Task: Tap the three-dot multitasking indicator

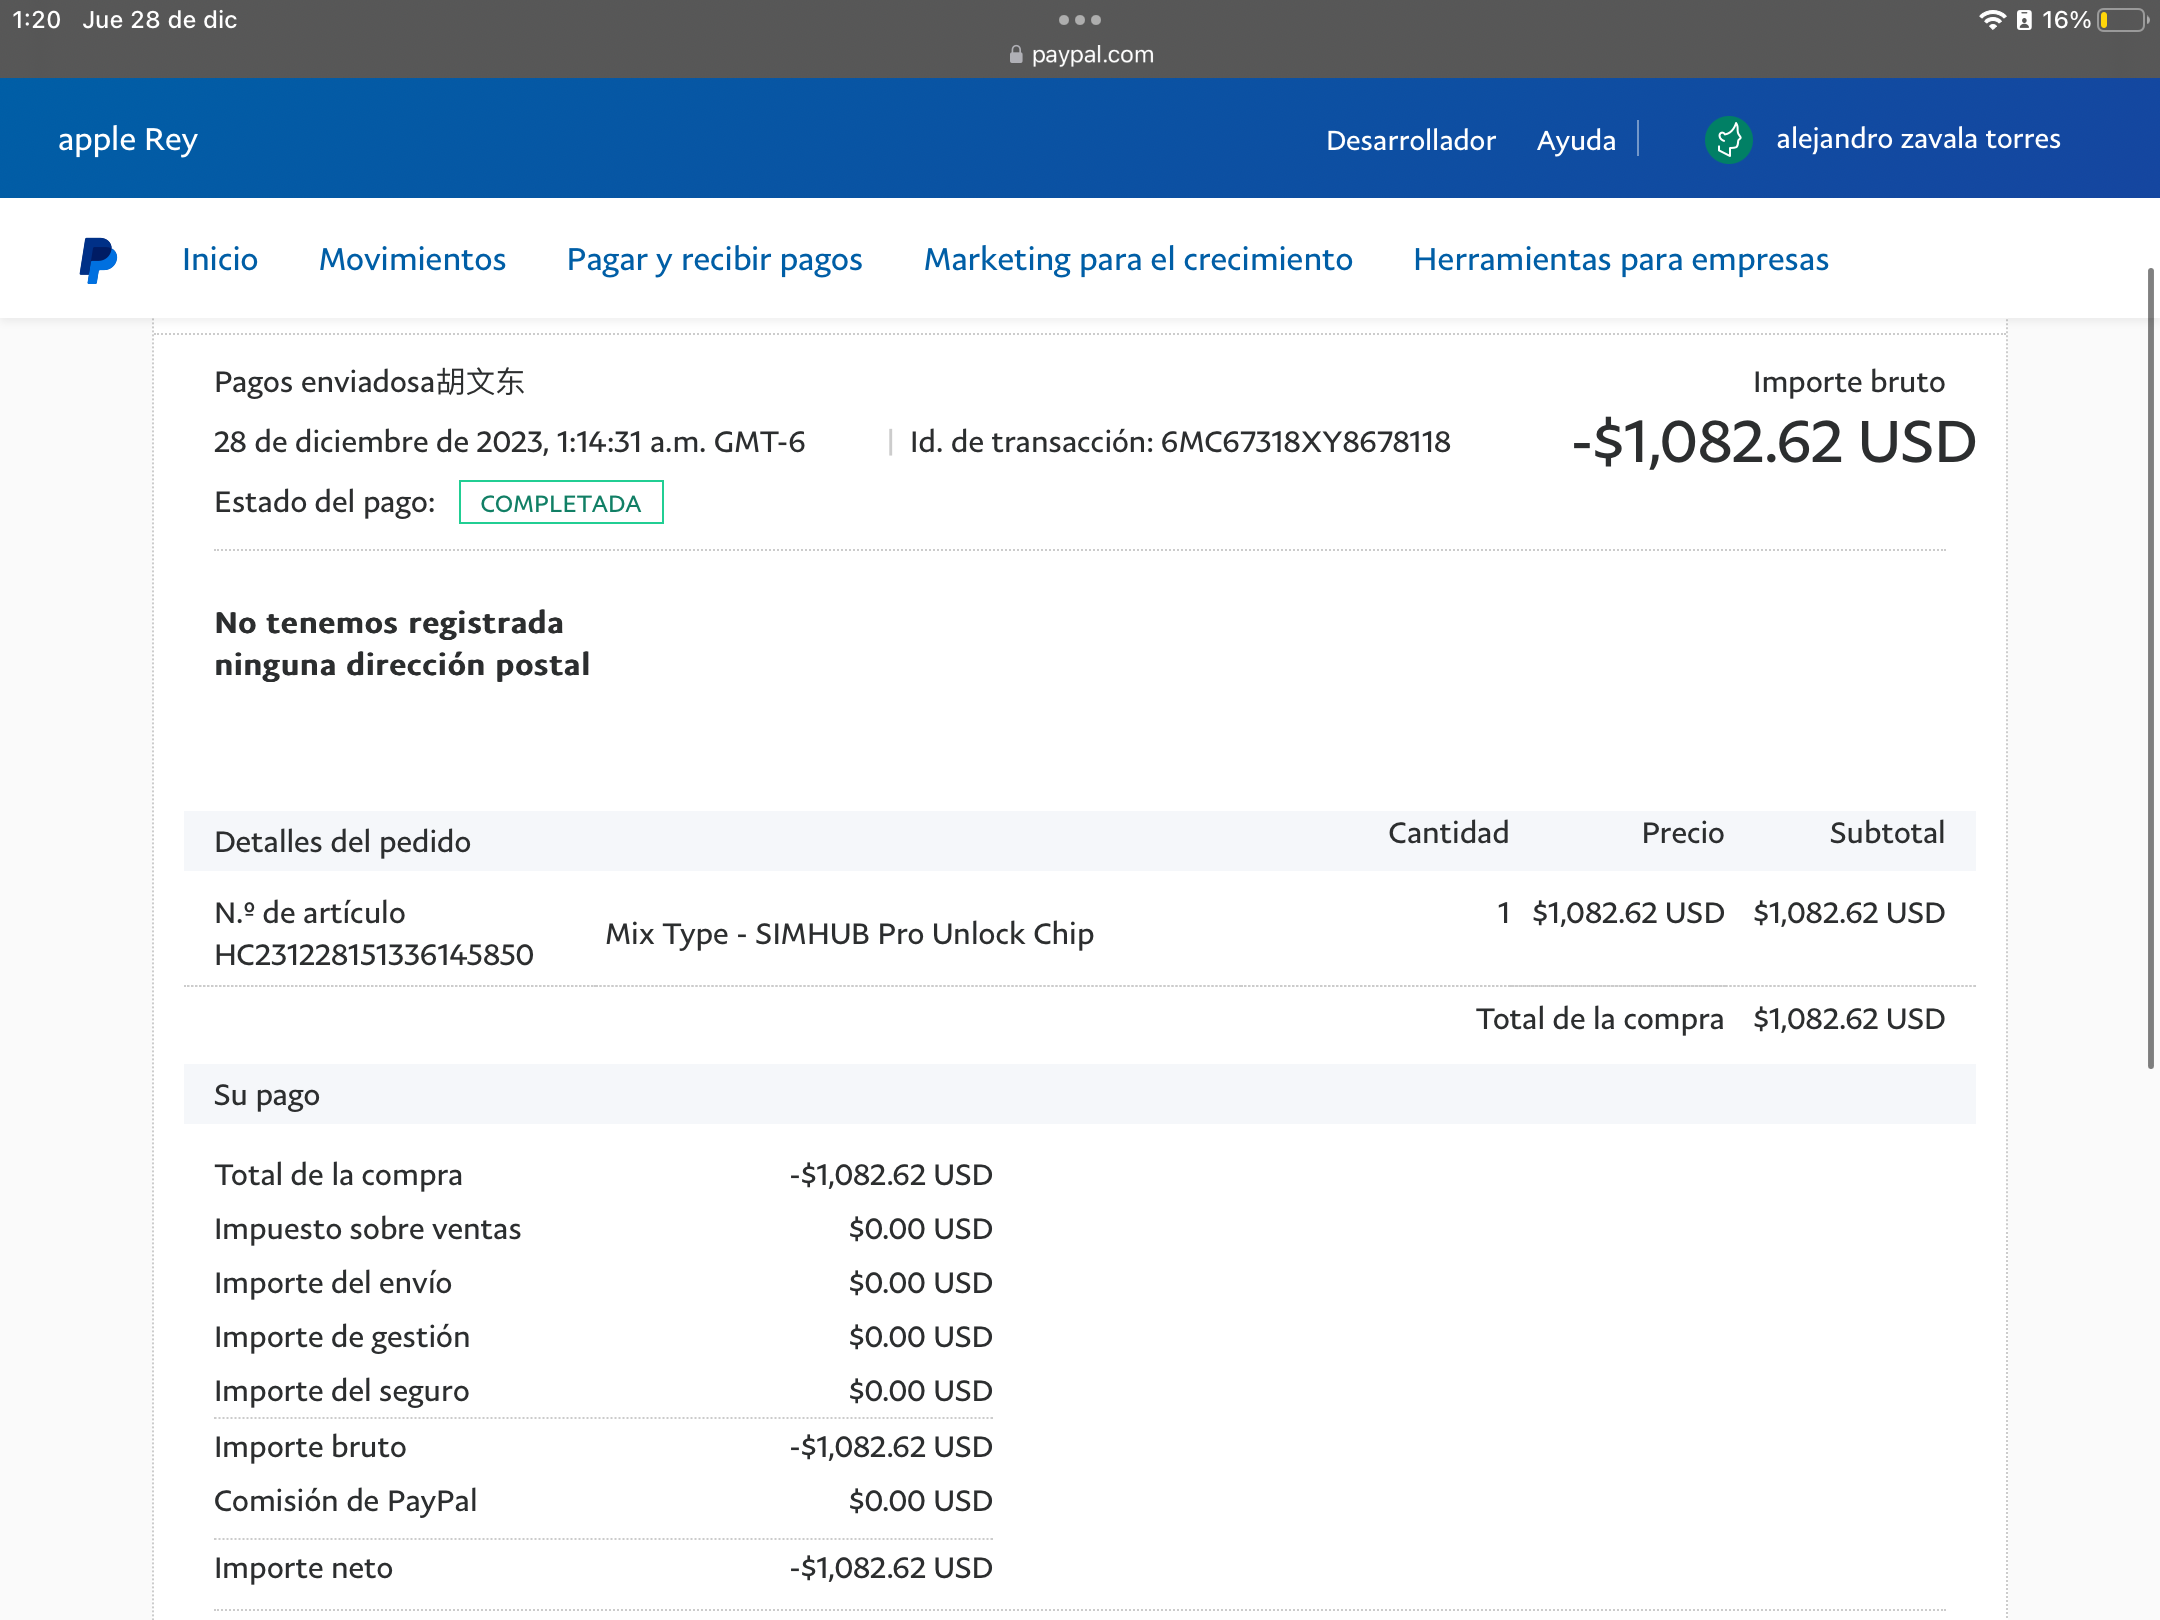Action: point(1080,20)
